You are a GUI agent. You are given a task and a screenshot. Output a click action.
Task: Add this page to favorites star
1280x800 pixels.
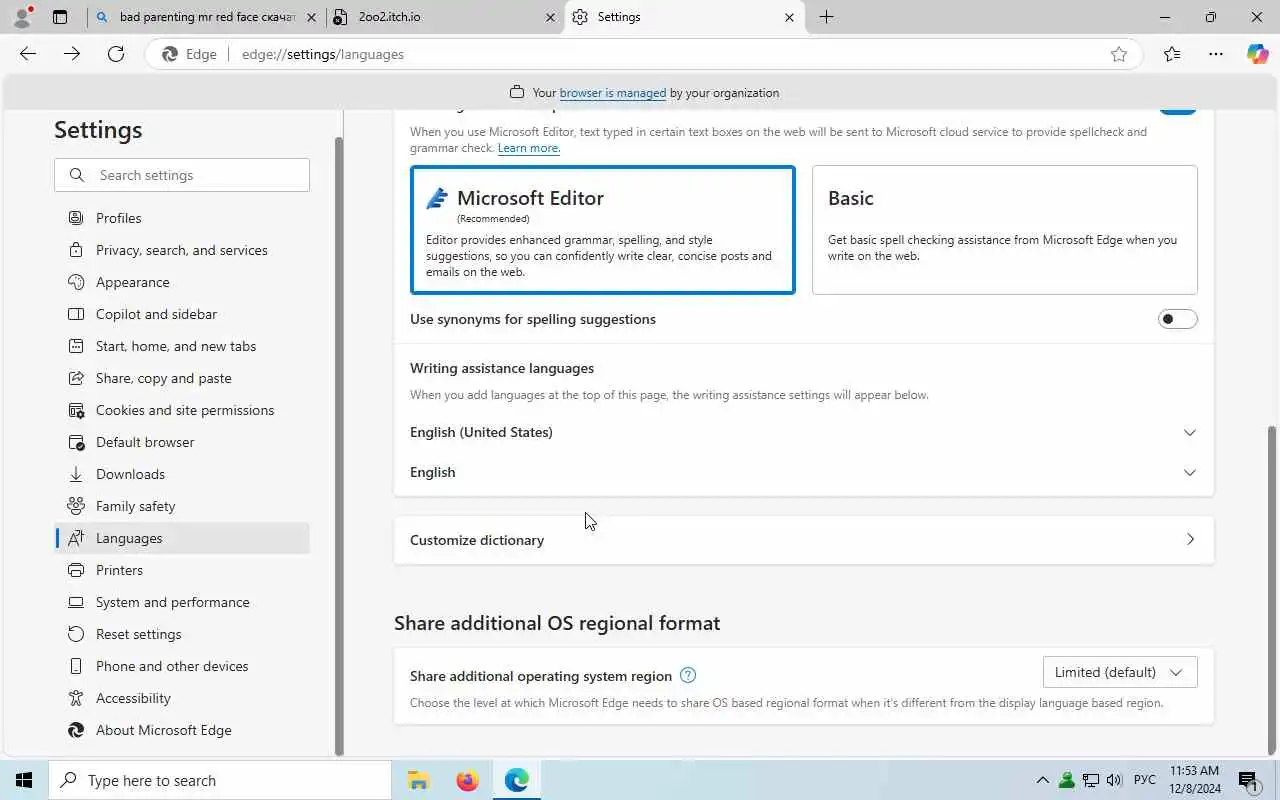[x=1119, y=54]
